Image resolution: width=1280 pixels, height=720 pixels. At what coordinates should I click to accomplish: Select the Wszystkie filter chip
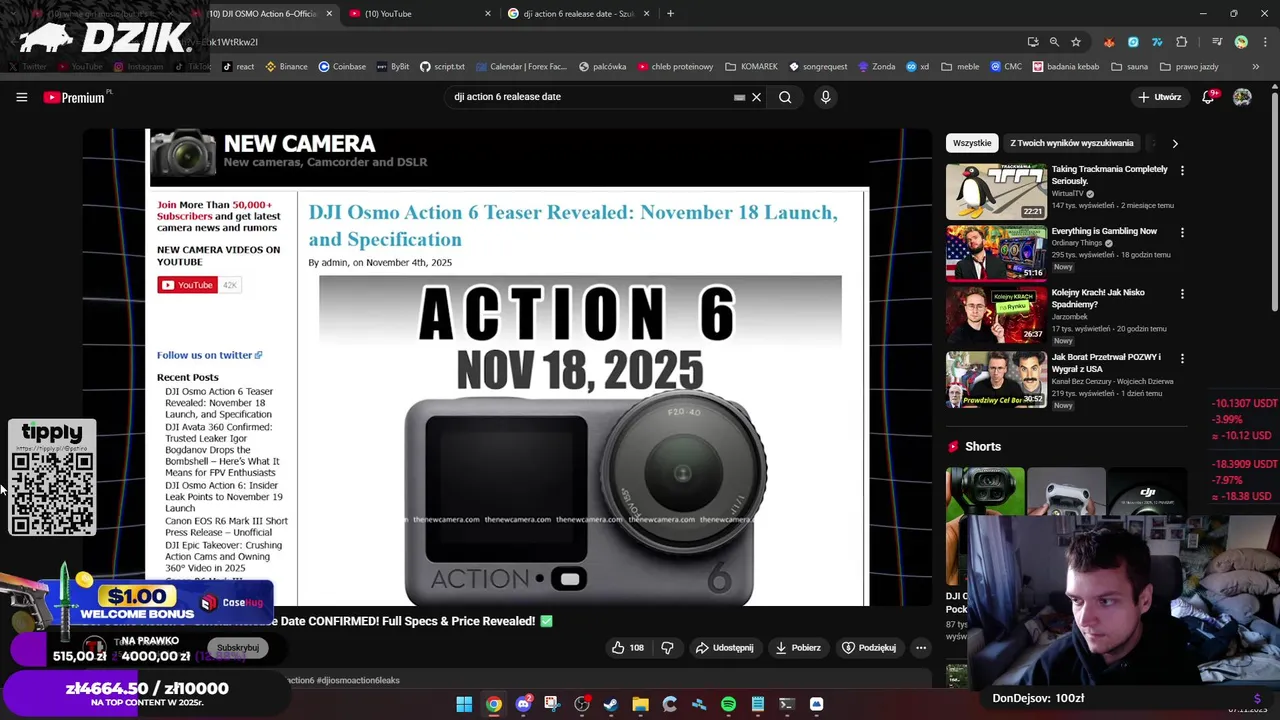[x=972, y=143]
